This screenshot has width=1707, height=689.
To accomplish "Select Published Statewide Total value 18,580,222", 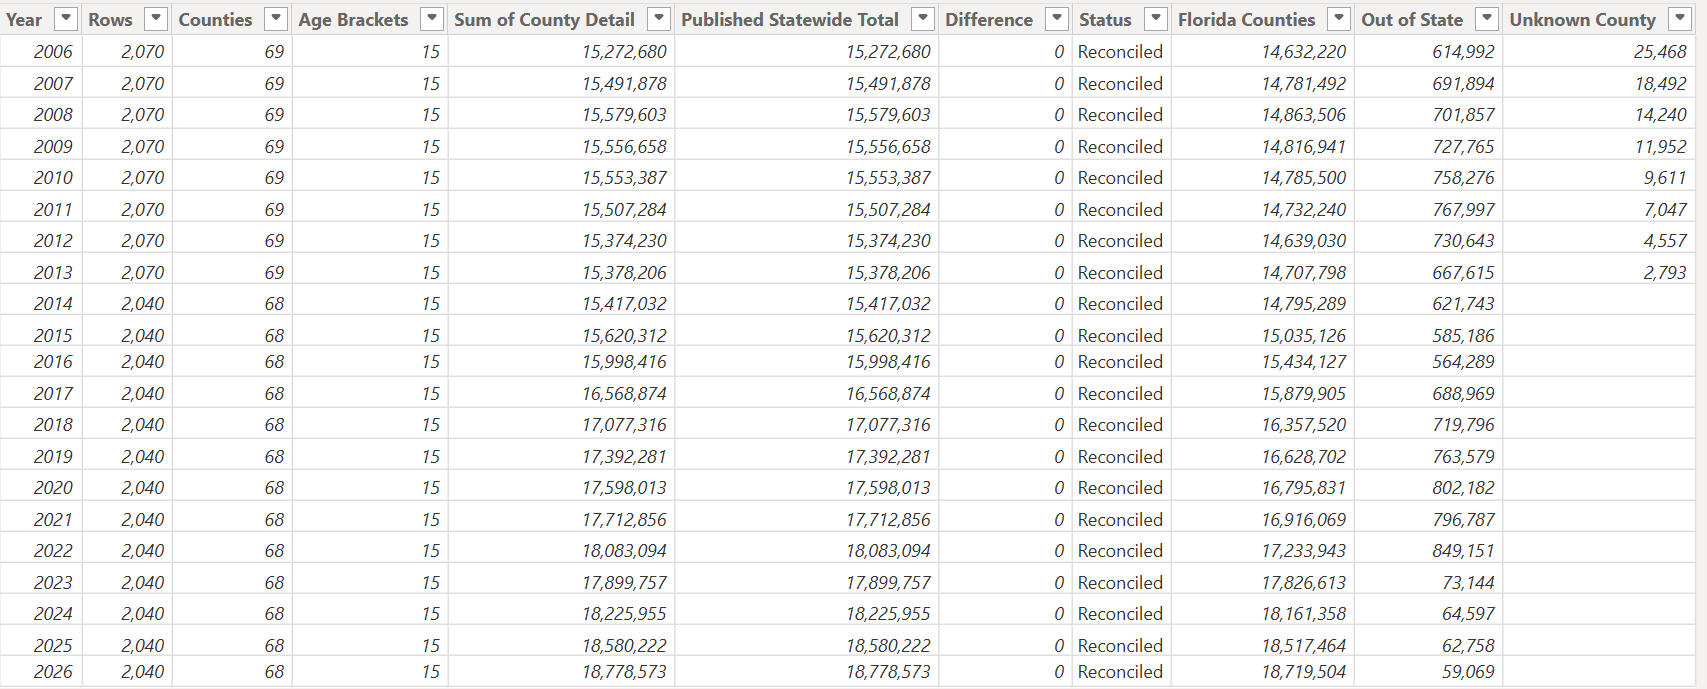I will (x=888, y=645).
